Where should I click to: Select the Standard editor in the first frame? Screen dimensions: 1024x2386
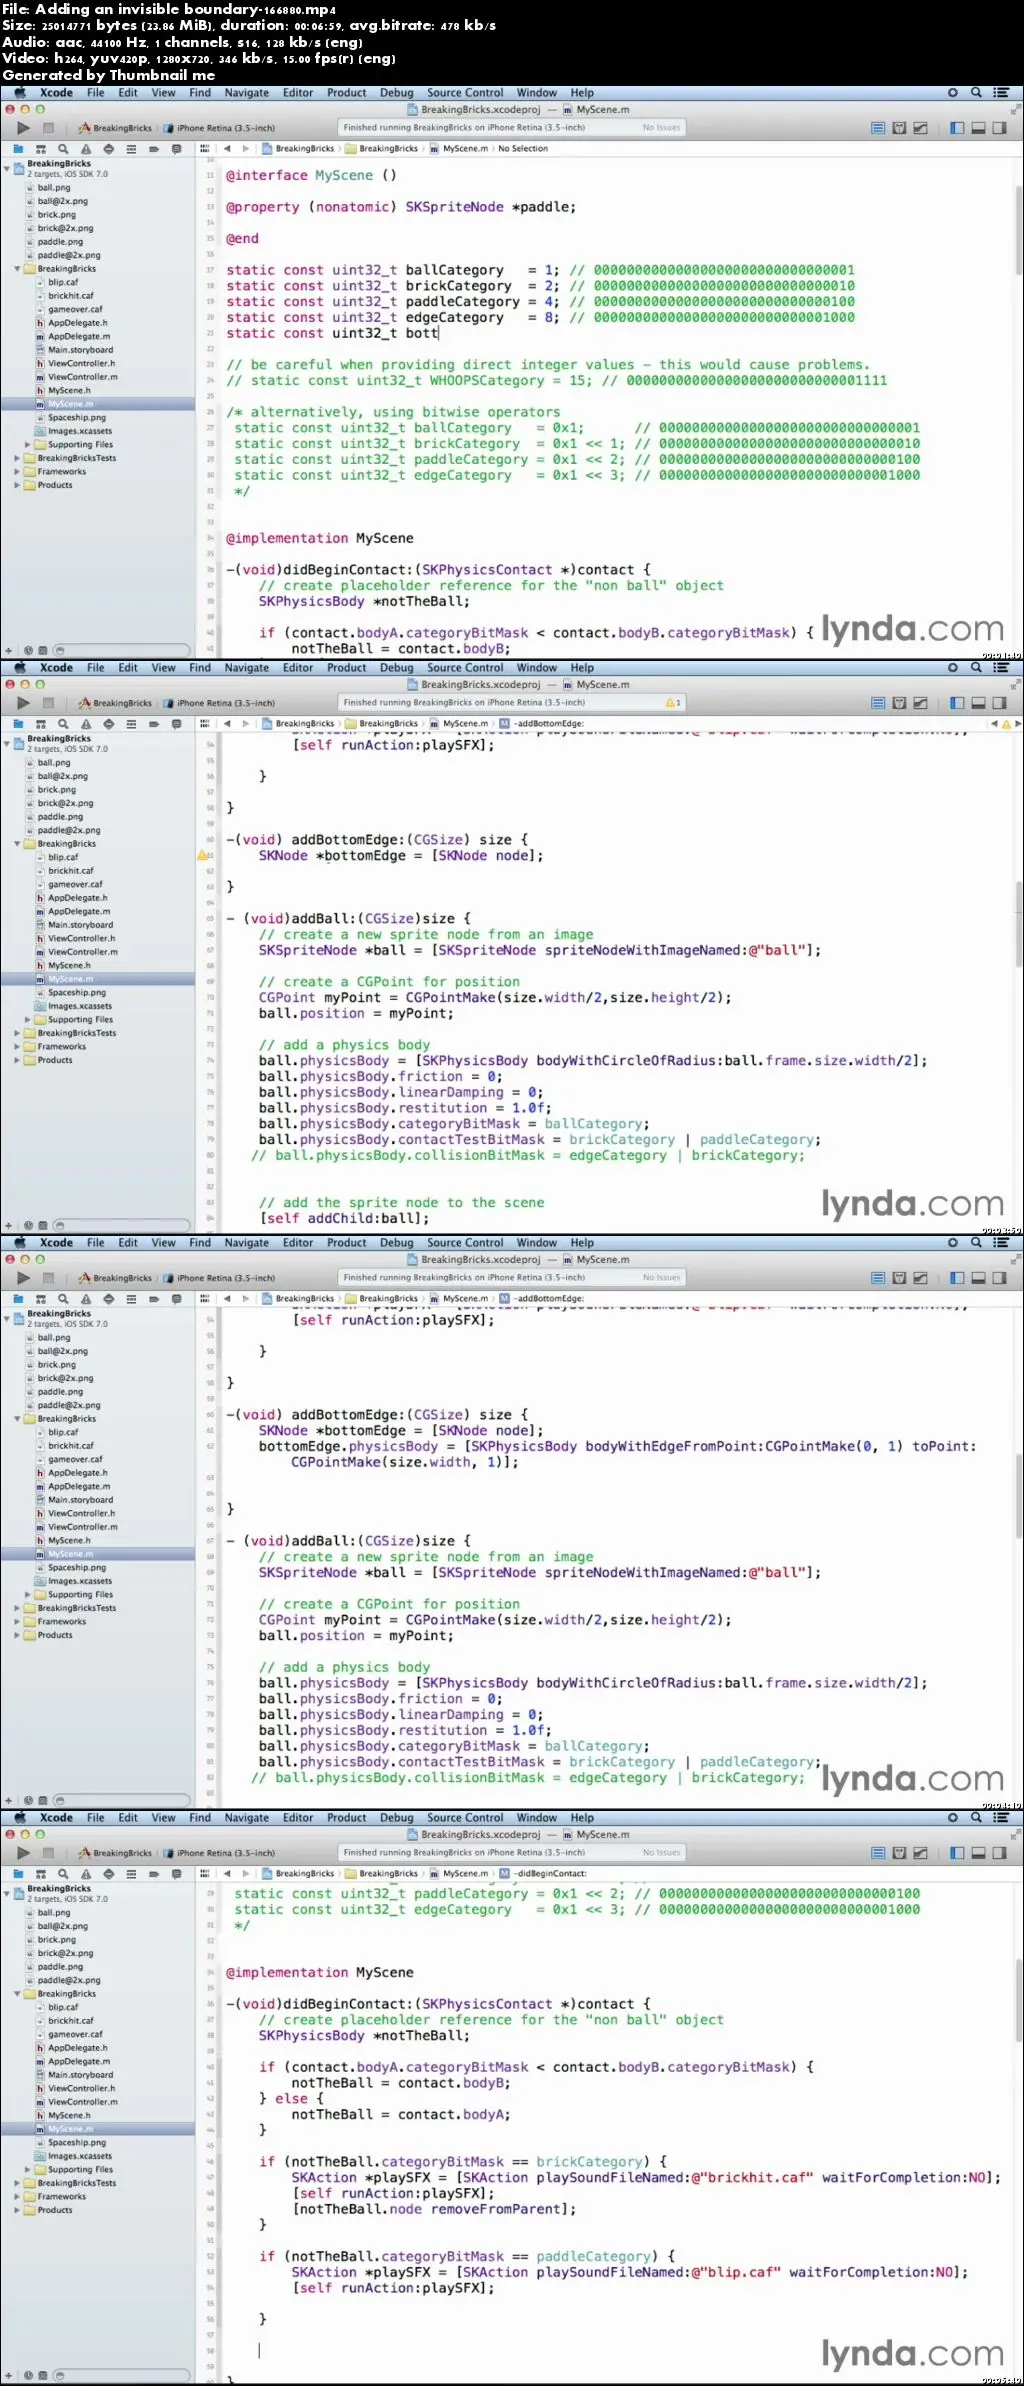878,128
